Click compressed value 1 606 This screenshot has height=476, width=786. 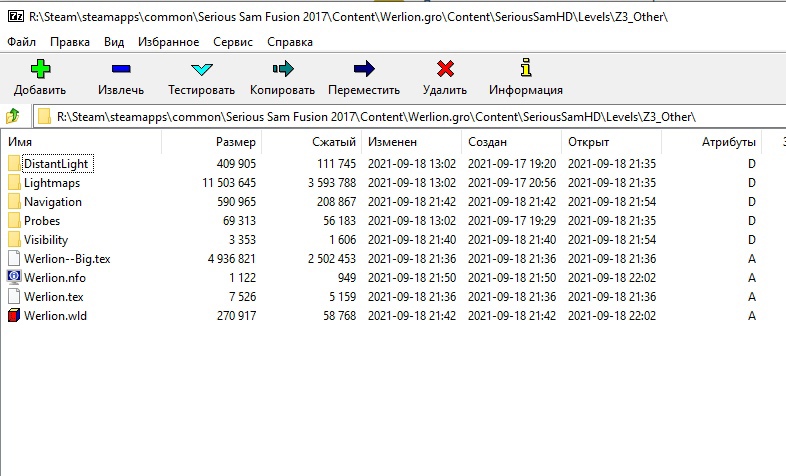tap(342, 240)
